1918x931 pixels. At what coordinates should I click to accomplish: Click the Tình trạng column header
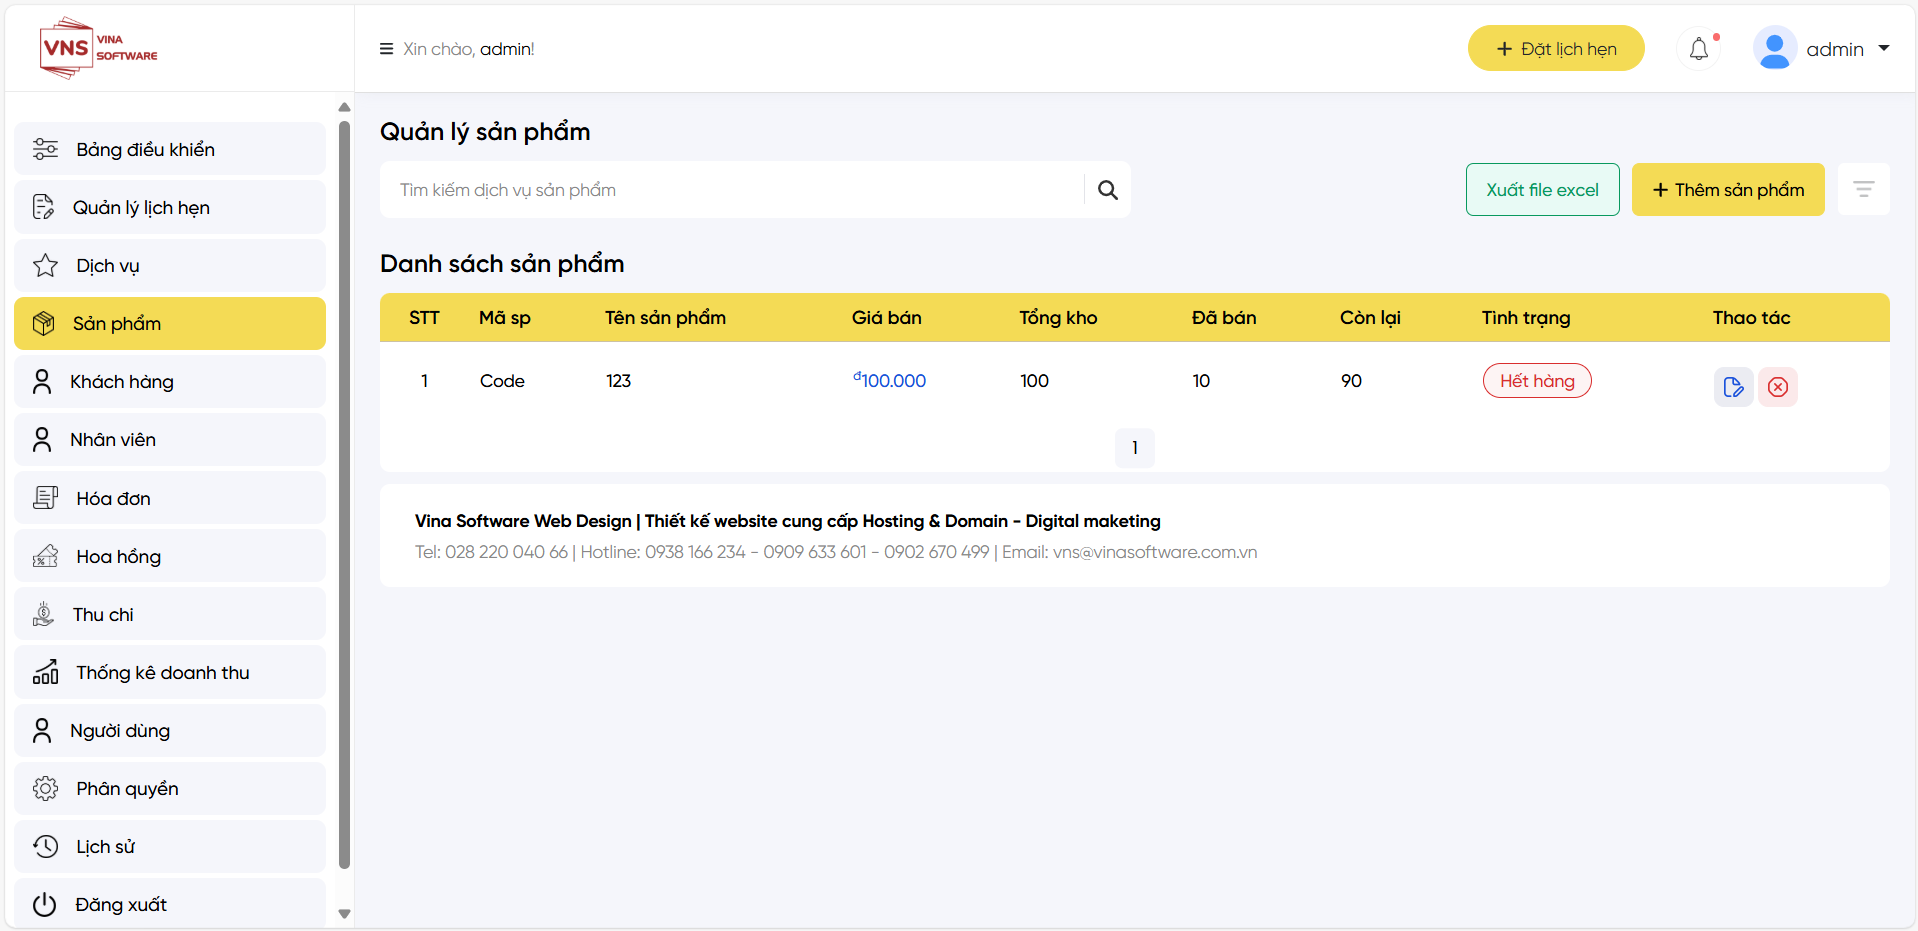click(1526, 317)
